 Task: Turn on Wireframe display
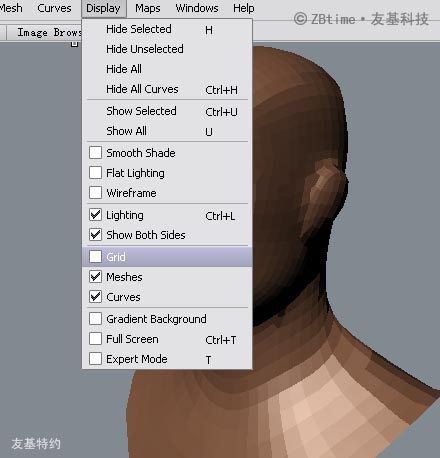pos(95,193)
